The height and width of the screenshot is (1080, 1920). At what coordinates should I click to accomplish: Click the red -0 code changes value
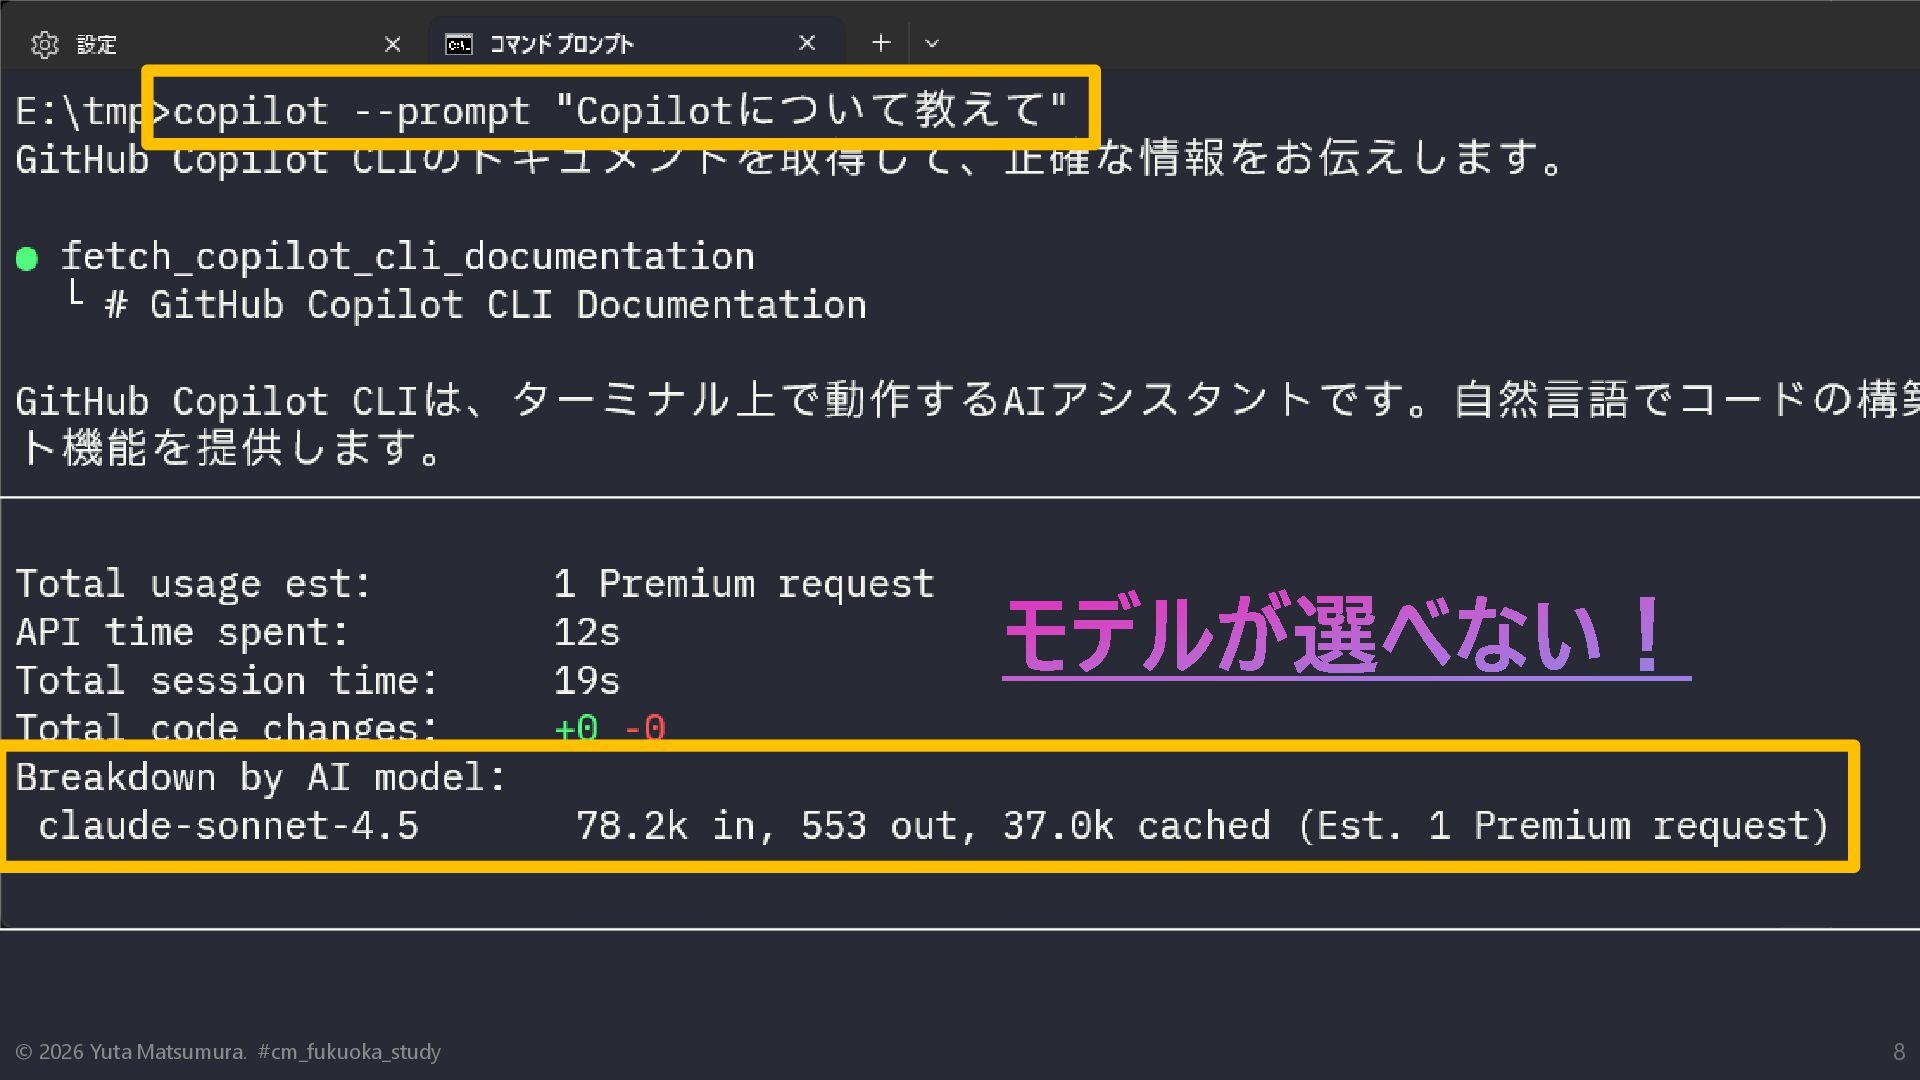645,727
